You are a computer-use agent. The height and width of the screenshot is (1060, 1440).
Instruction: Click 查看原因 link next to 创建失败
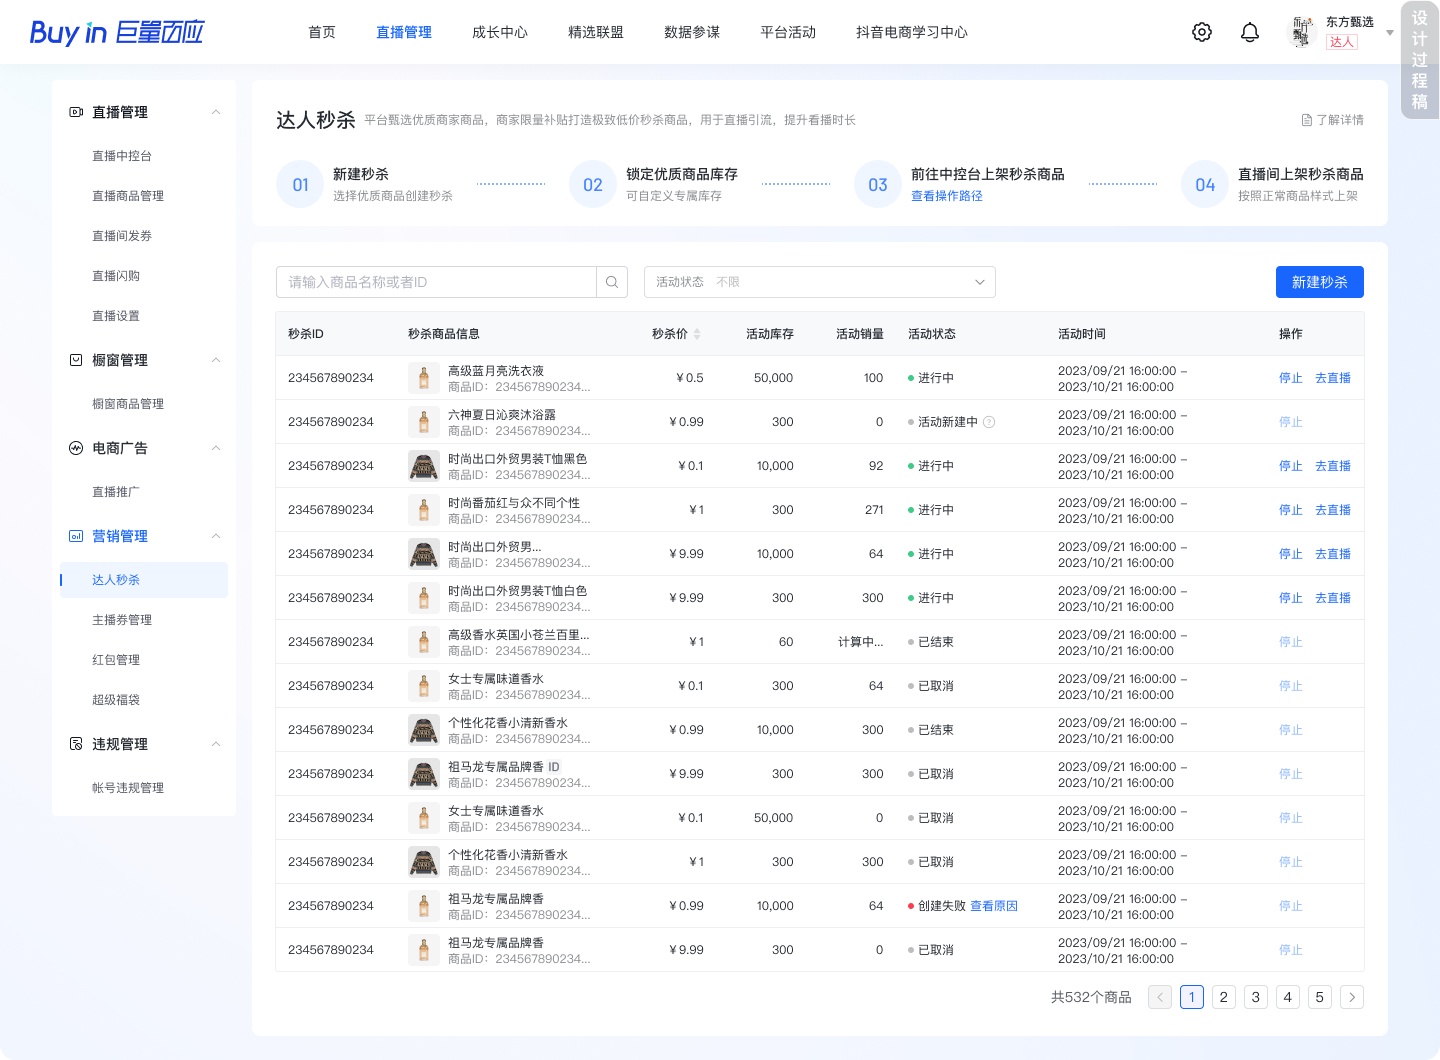[x=994, y=906]
